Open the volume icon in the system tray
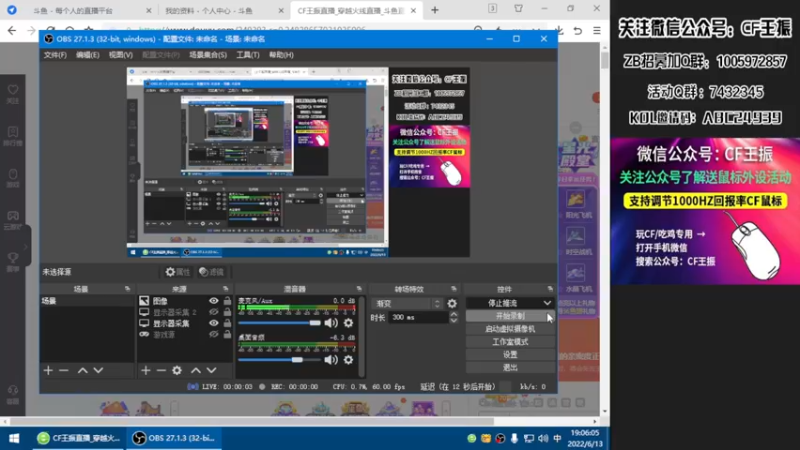This screenshot has width=800, height=450. [x=543, y=438]
